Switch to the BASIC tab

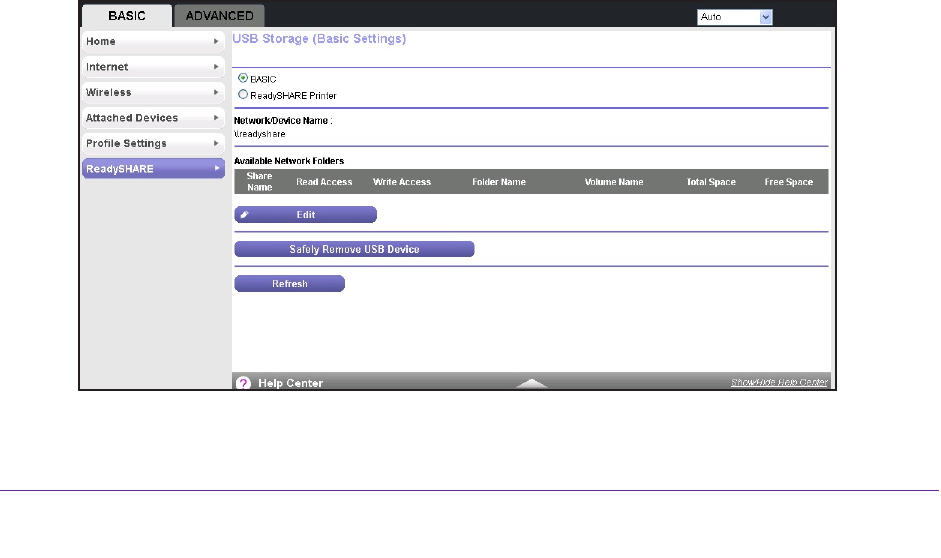click(126, 16)
